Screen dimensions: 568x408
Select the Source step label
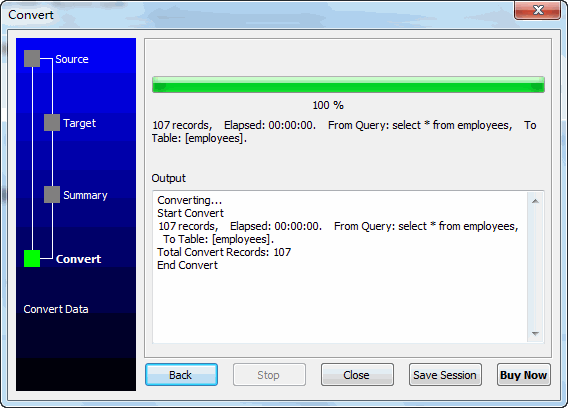[x=72, y=59]
